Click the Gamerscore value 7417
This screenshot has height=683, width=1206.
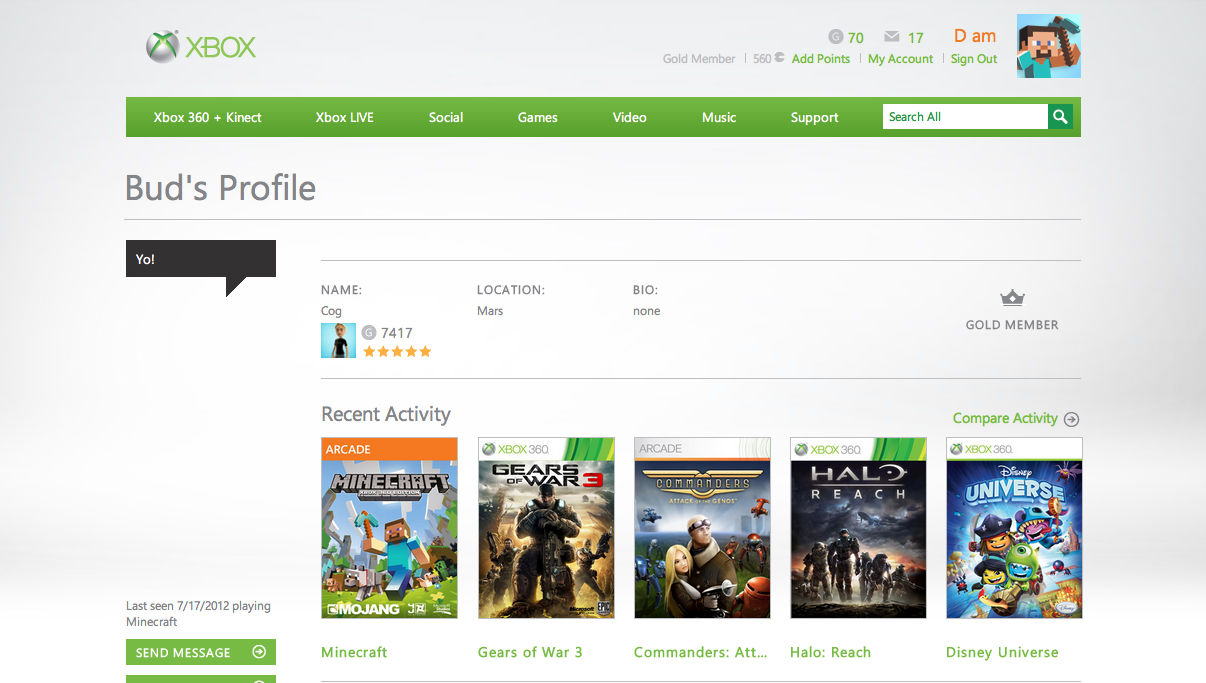pos(397,333)
